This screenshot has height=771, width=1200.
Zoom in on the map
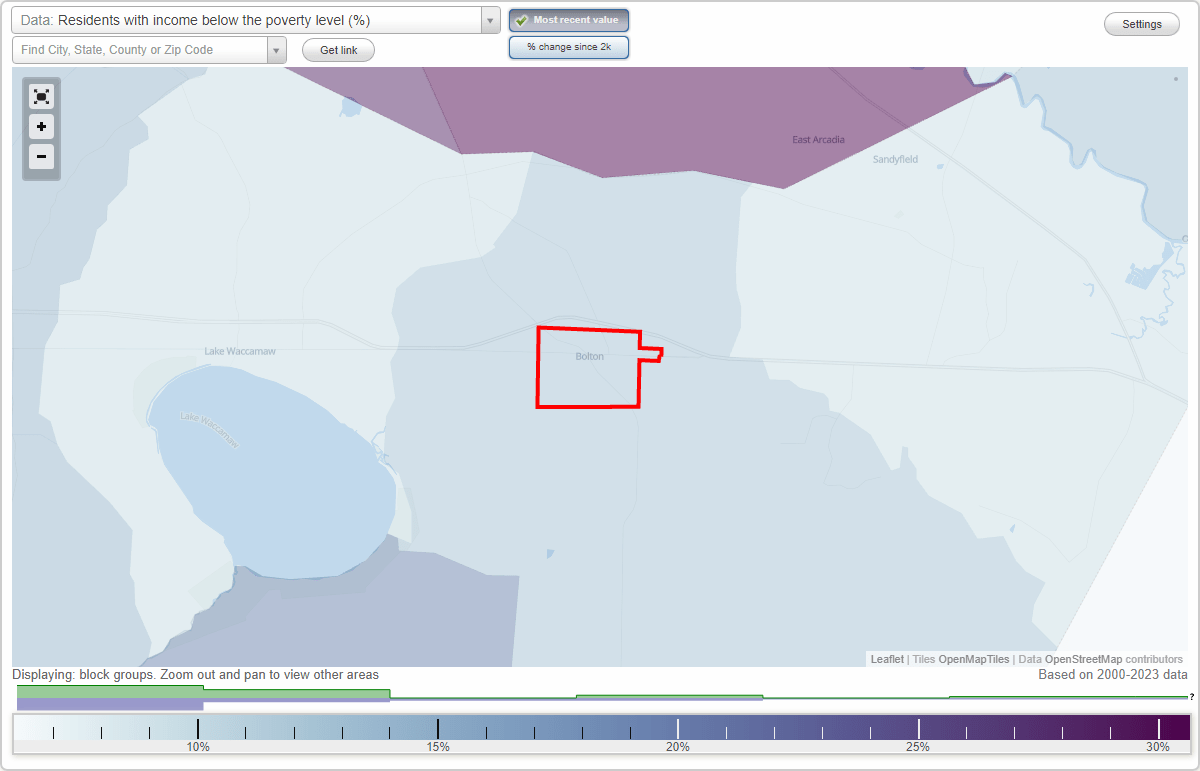(41, 127)
